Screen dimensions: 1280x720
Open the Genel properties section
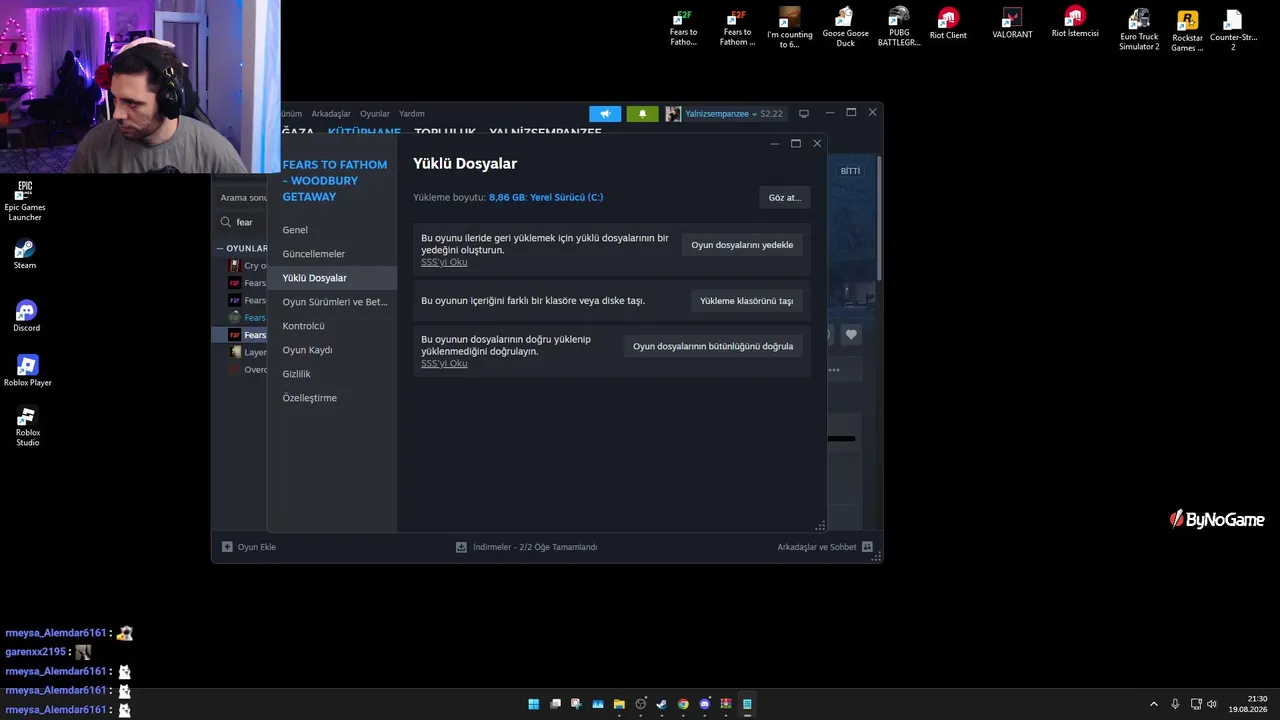pyautogui.click(x=332, y=230)
